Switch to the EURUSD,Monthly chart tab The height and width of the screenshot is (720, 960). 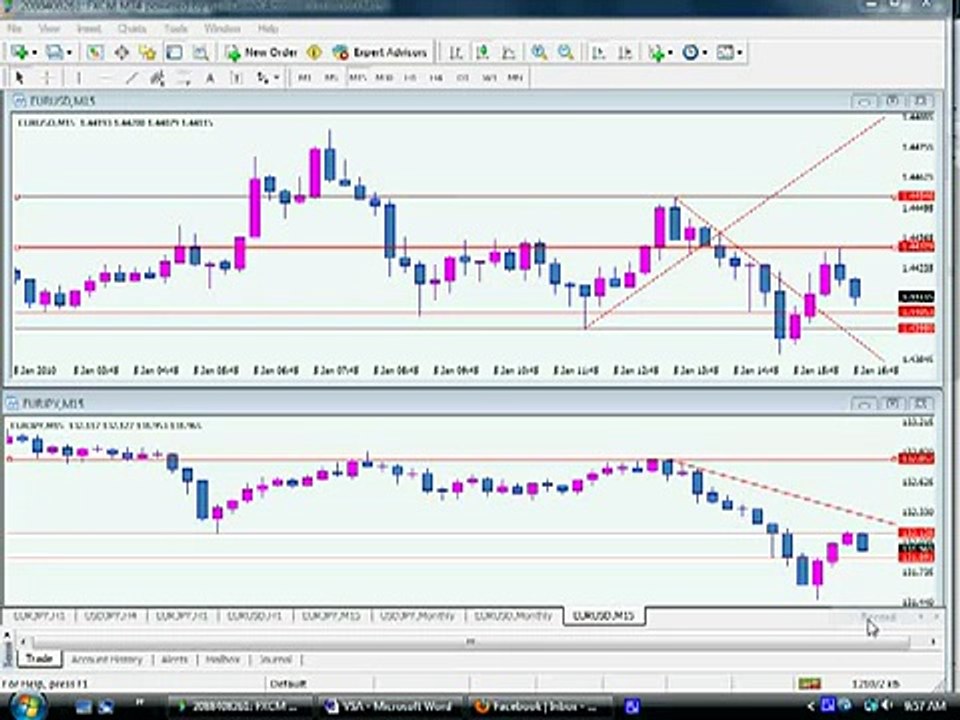click(513, 616)
